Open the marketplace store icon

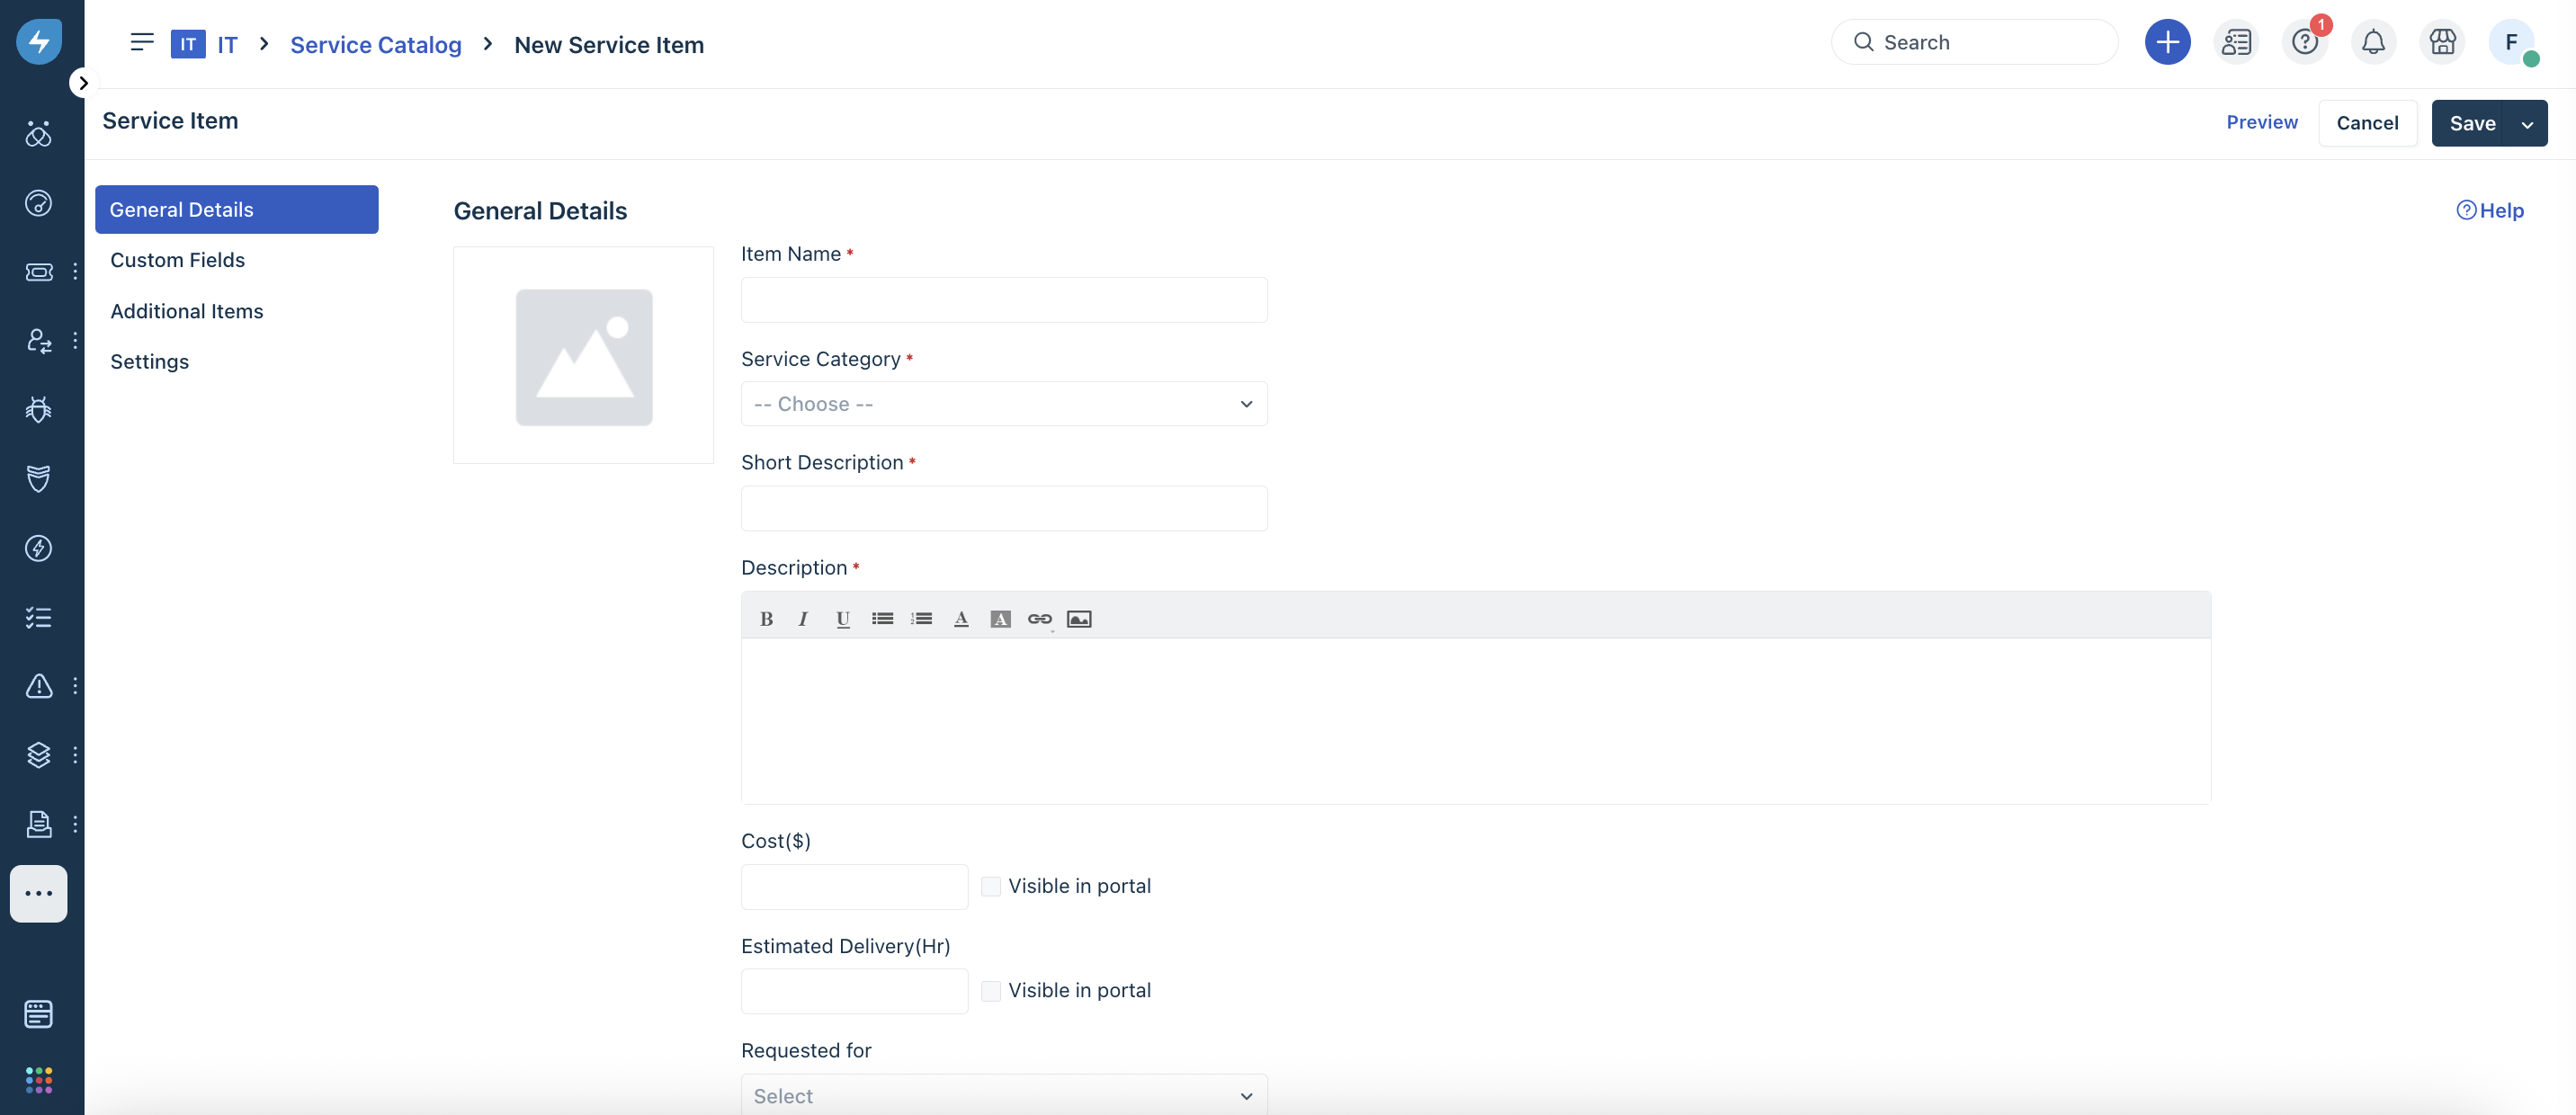coord(2442,42)
